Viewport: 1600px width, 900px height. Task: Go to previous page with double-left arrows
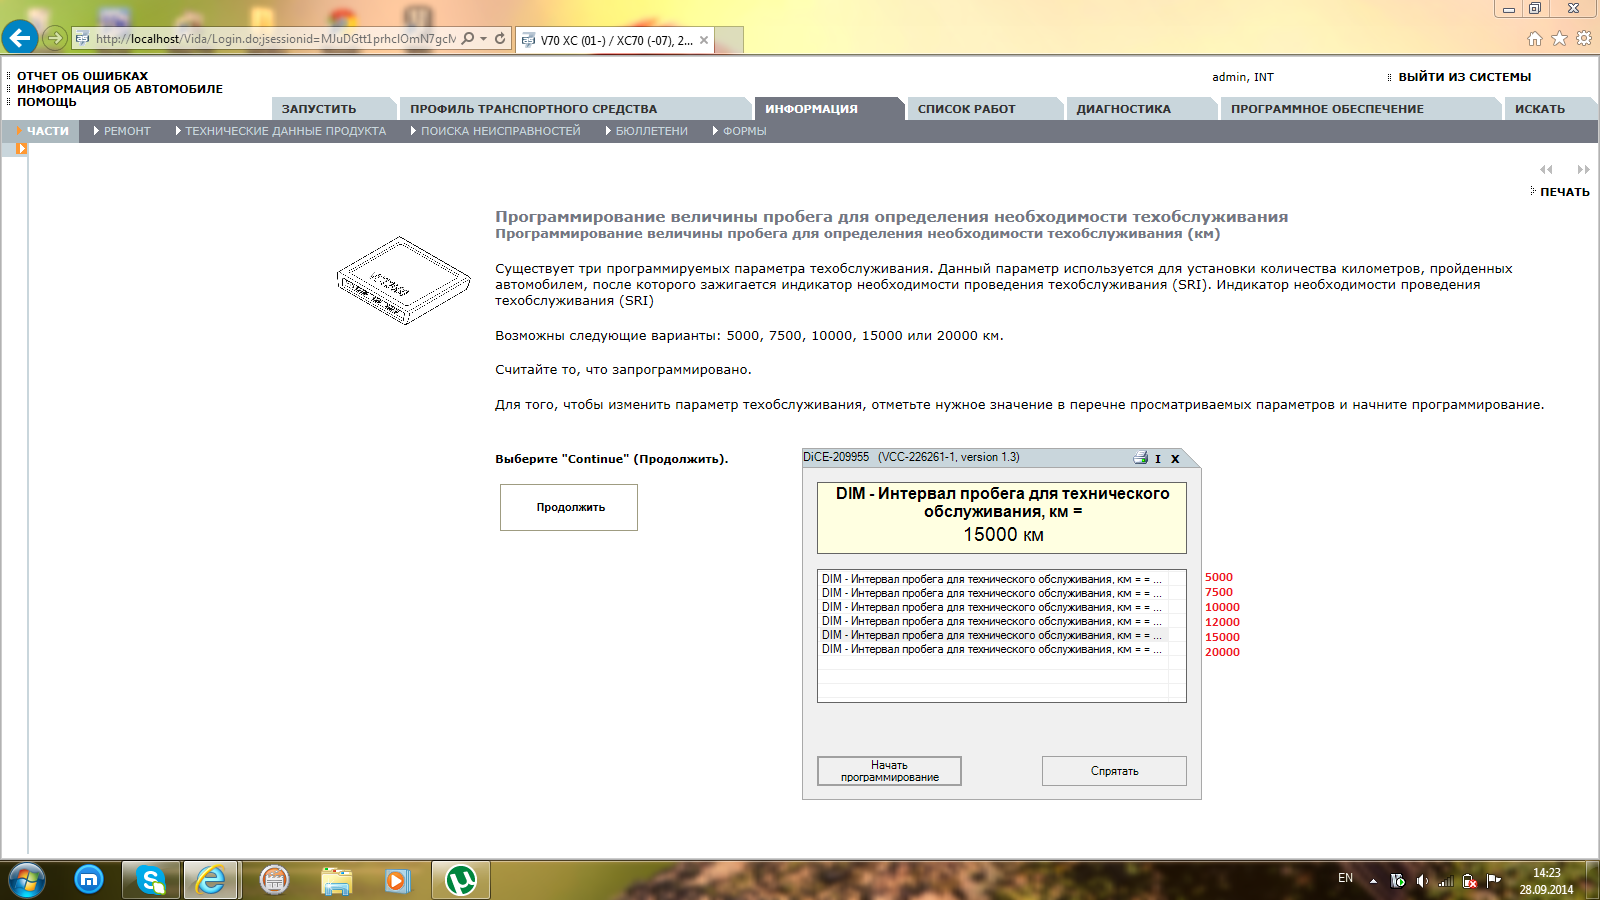point(1546,170)
